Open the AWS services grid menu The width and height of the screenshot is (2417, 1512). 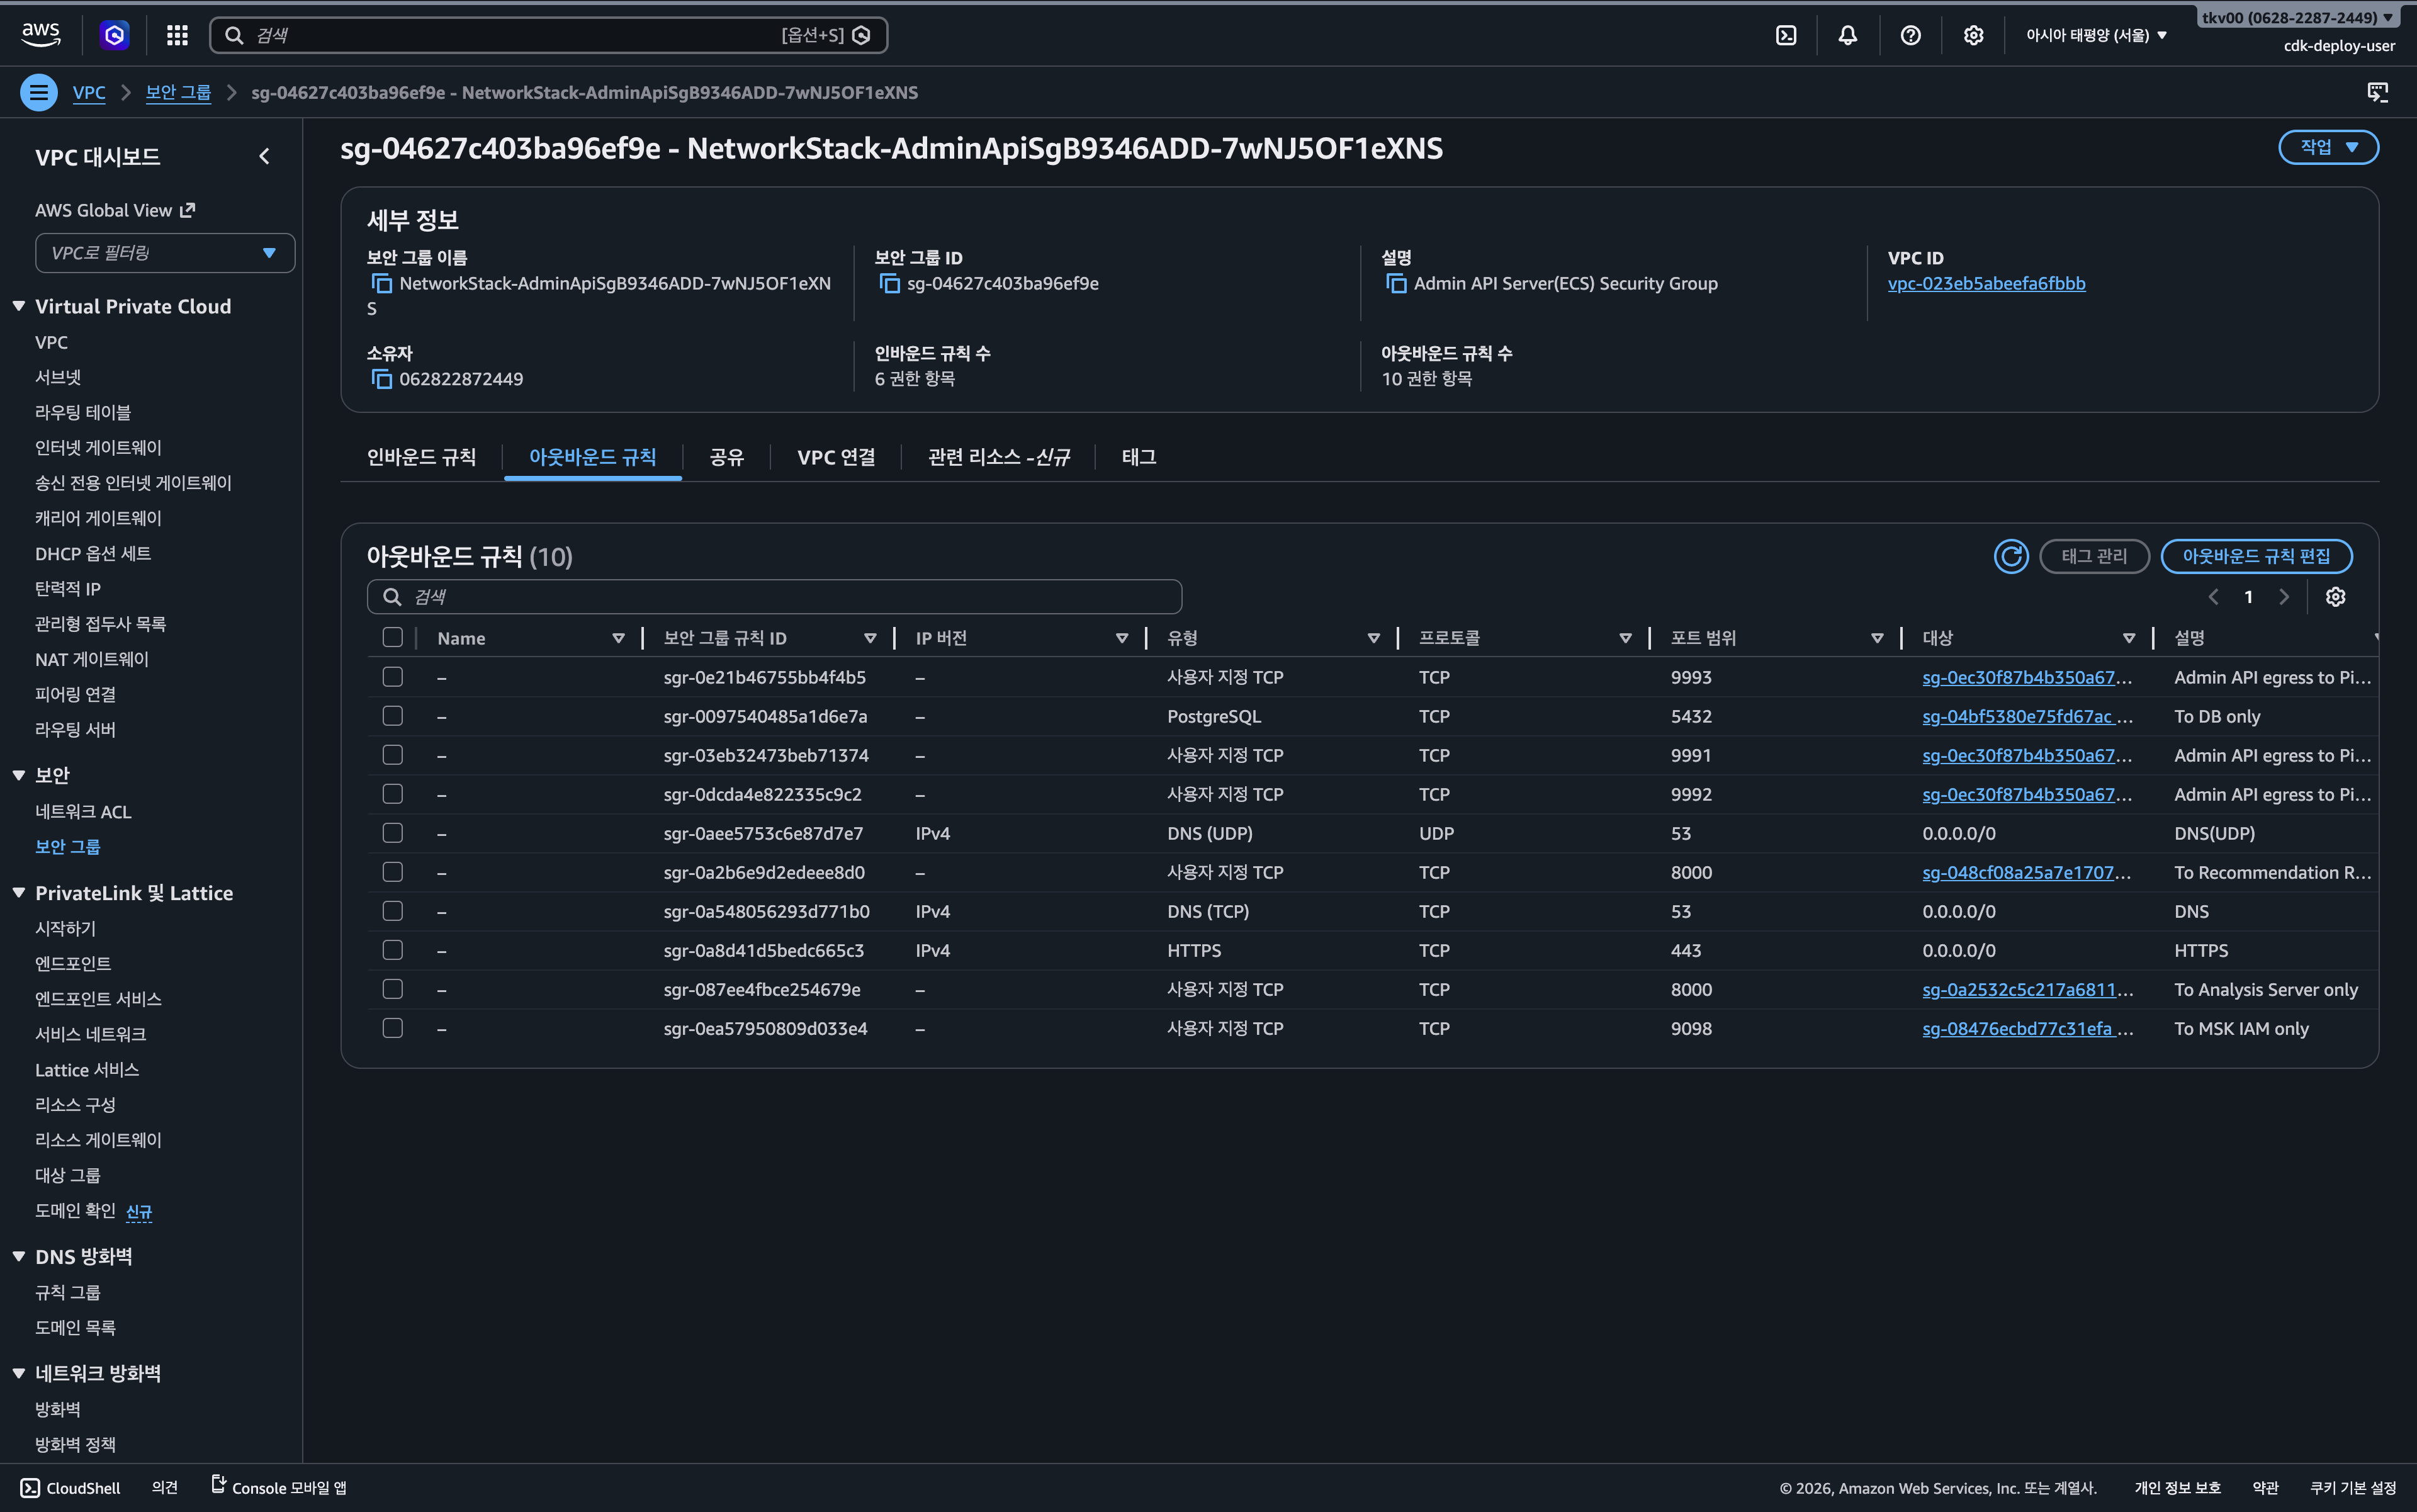point(177,35)
